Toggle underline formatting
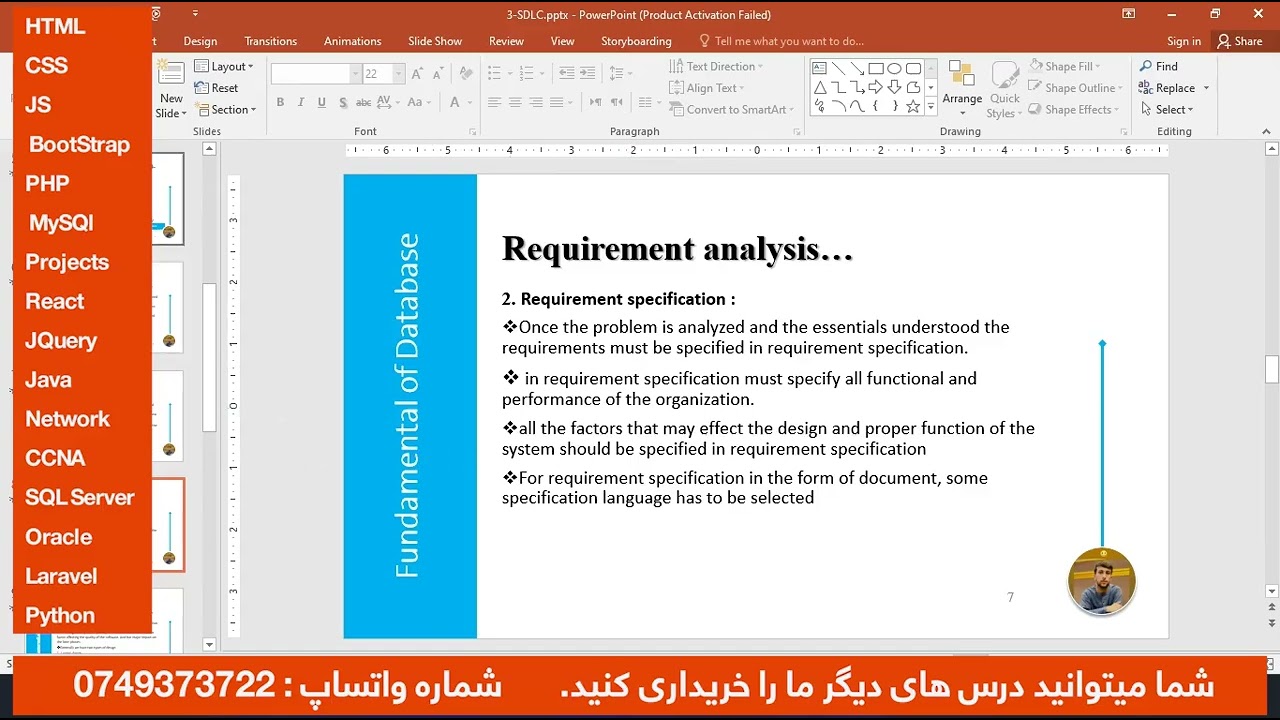1280x720 pixels. pyautogui.click(x=322, y=102)
